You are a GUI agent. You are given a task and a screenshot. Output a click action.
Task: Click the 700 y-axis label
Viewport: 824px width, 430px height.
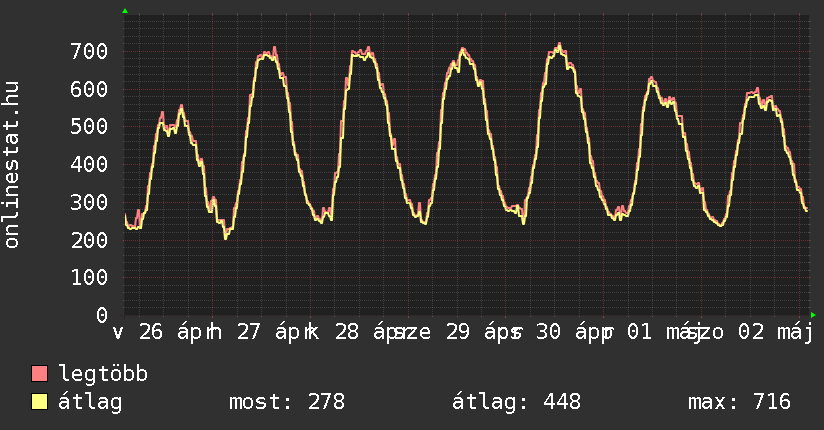click(x=89, y=52)
